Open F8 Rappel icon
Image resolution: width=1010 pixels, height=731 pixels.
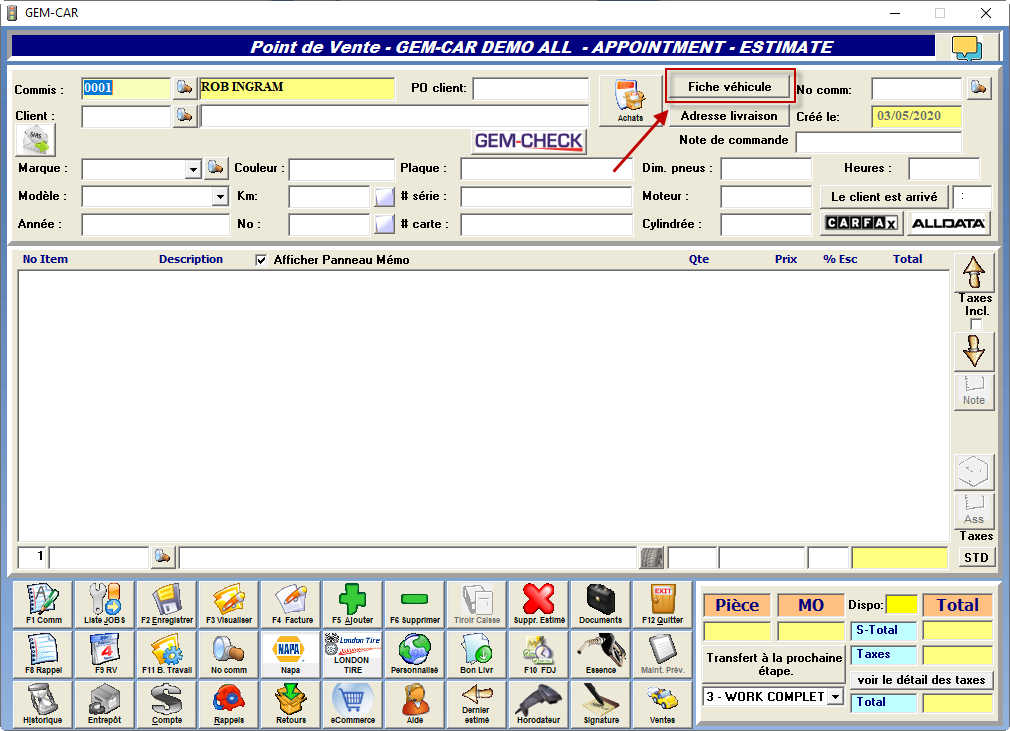43,654
